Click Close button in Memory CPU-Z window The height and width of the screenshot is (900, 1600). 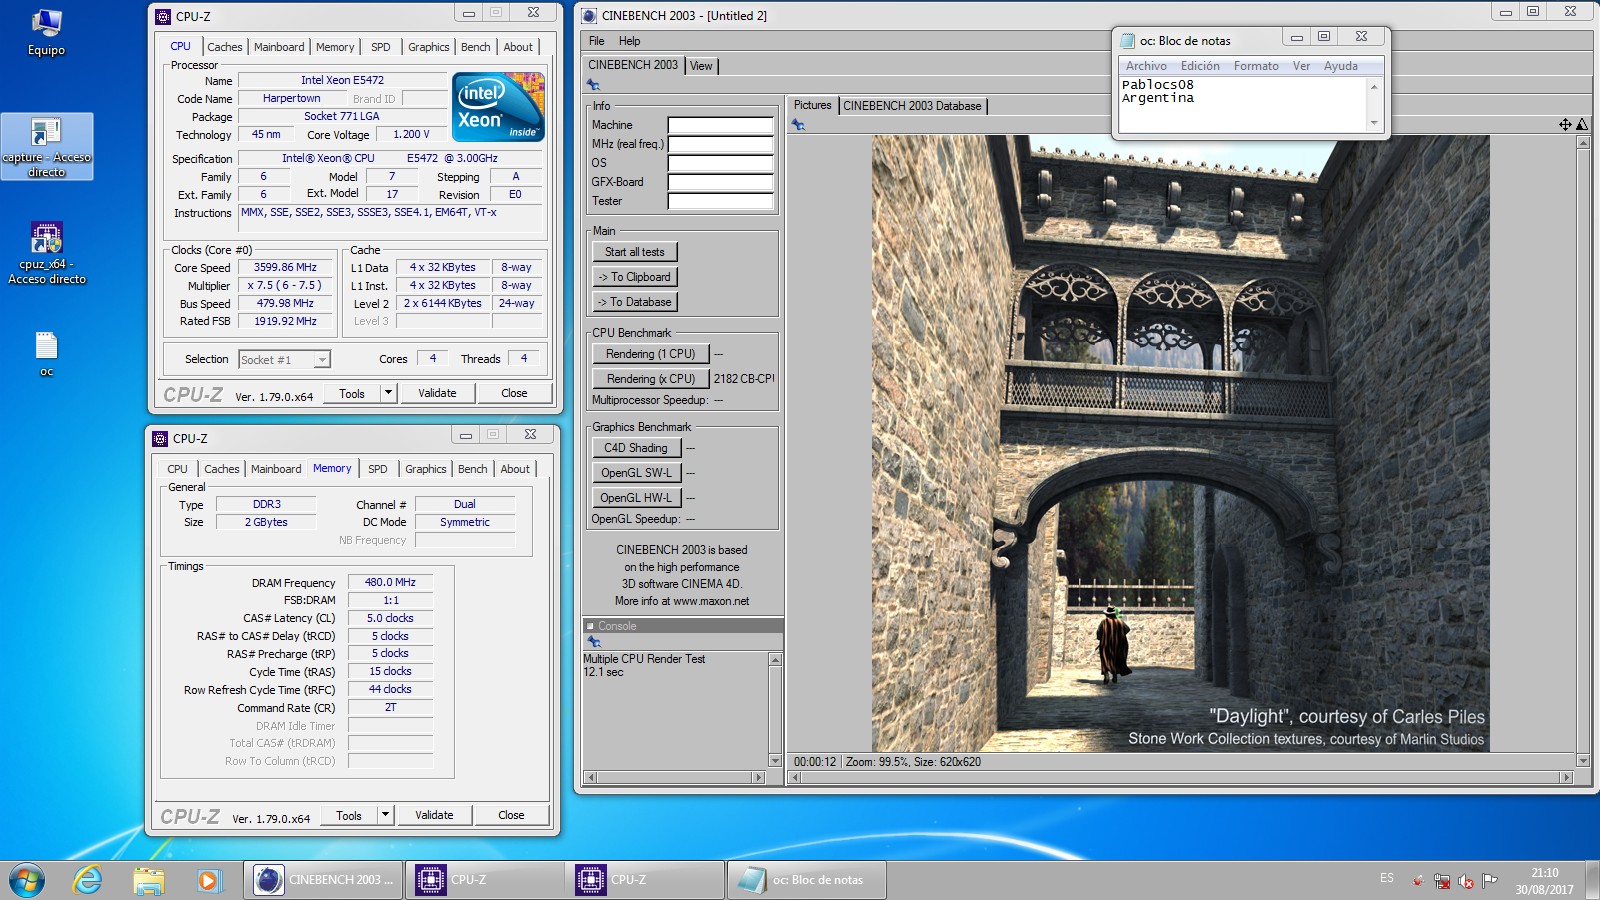coord(511,815)
